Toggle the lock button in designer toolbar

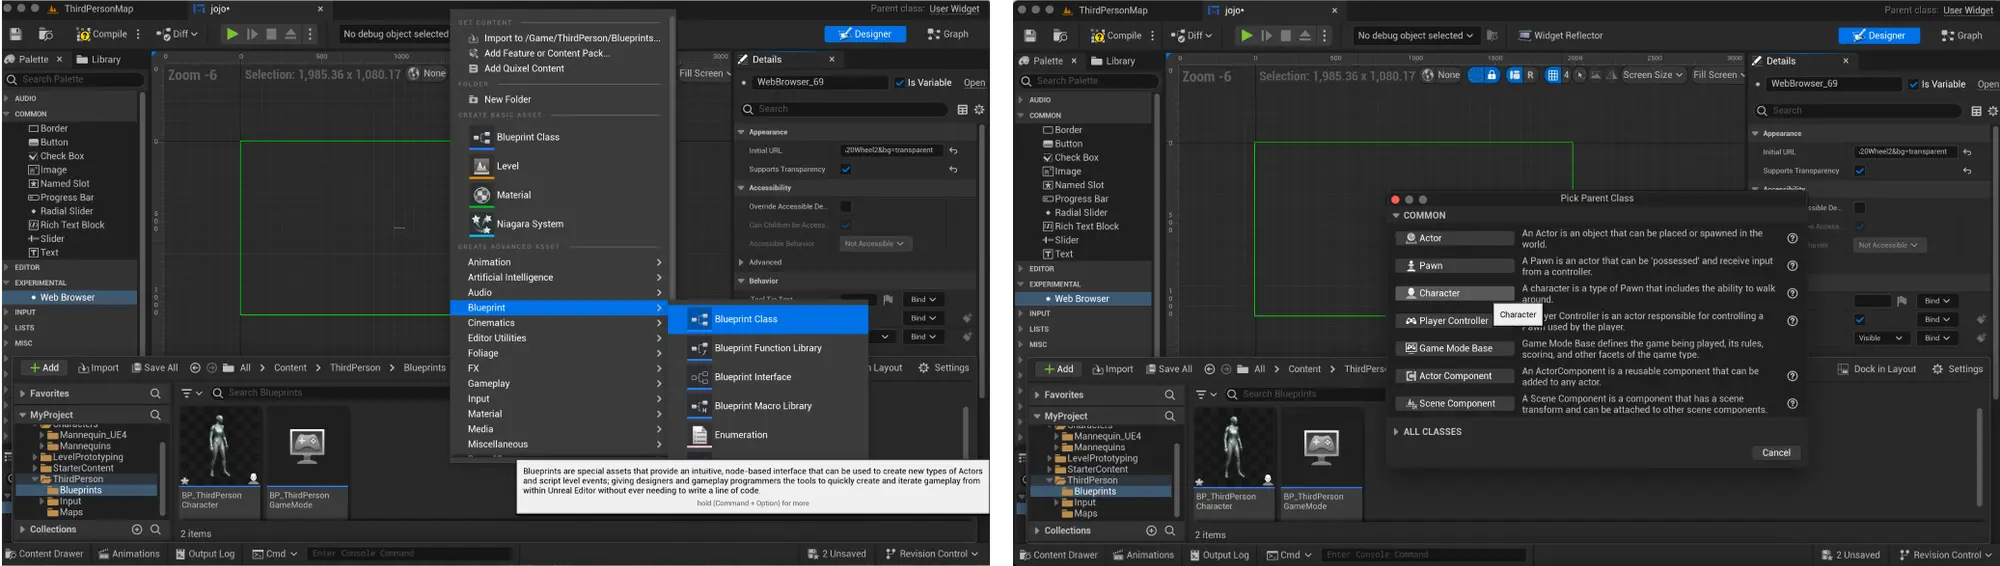tap(1491, 75)
